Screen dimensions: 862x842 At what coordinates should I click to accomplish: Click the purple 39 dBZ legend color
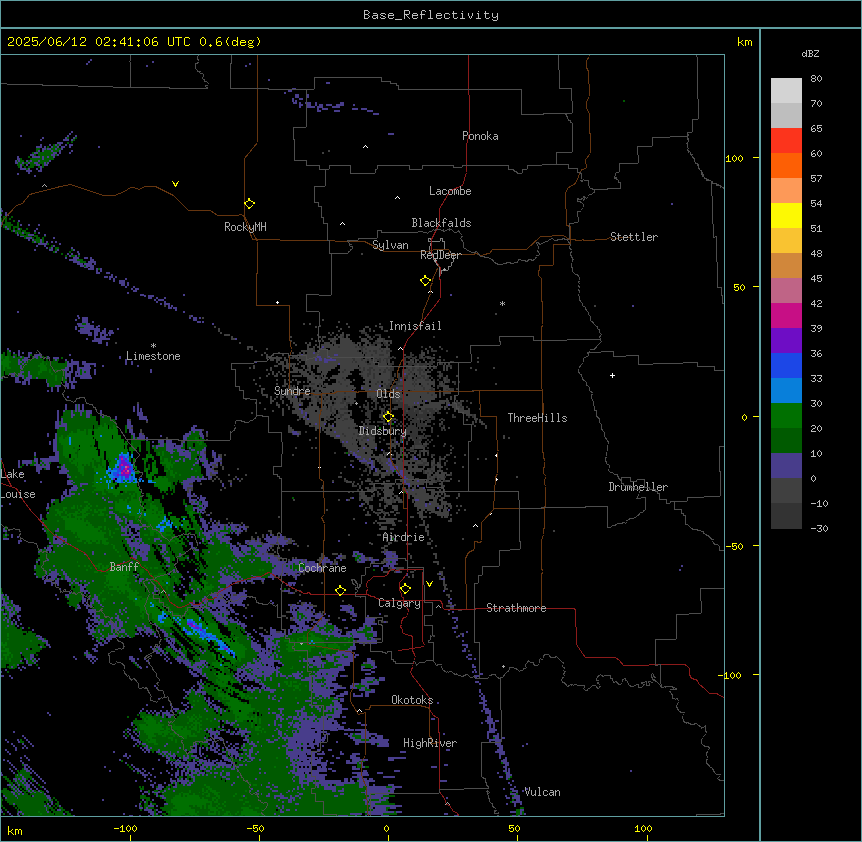(786, 340)
